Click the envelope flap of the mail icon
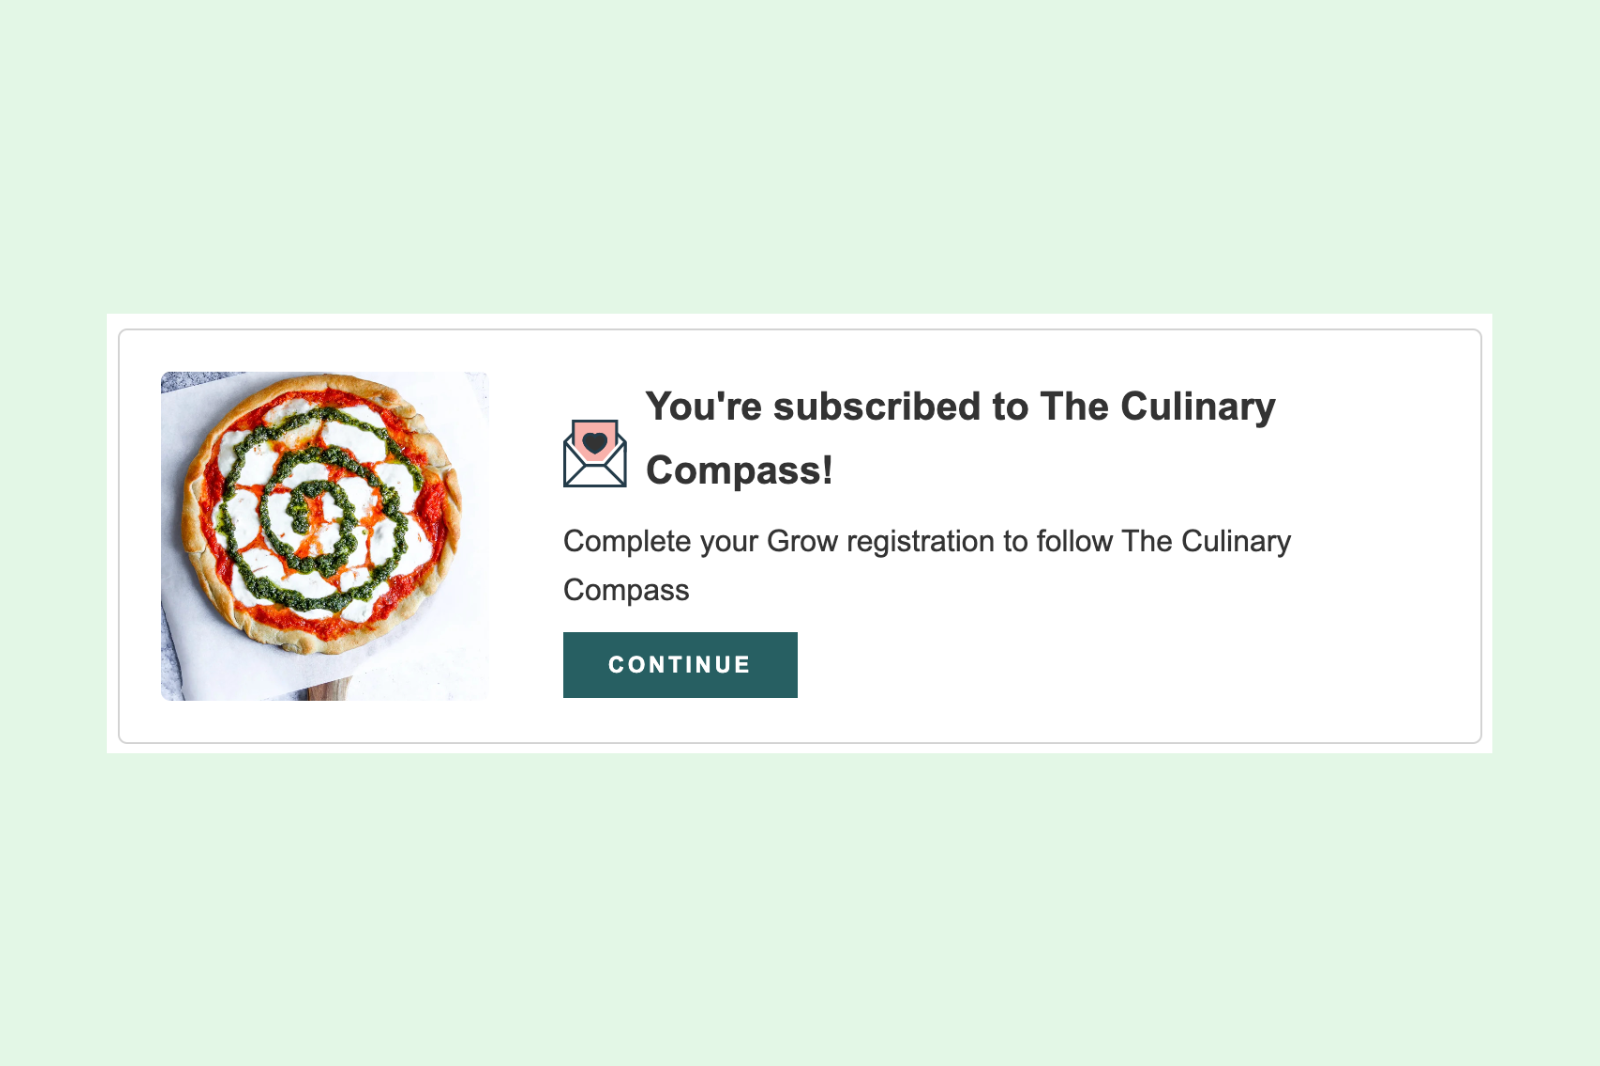Viewport: 1600px width, 1066px height. [x=595, y=470]
